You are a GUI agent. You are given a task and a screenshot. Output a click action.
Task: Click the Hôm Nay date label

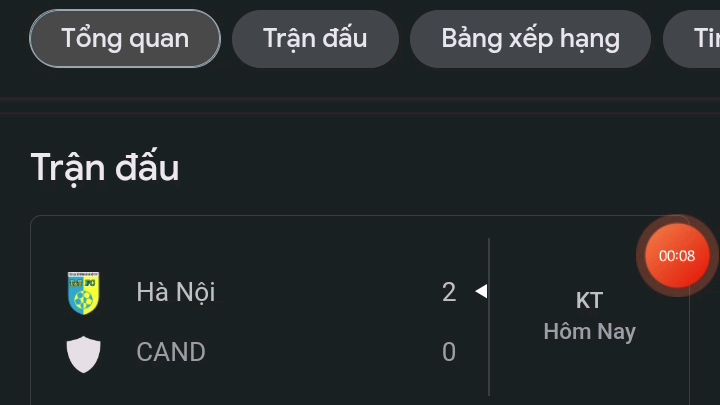[590, 332]
